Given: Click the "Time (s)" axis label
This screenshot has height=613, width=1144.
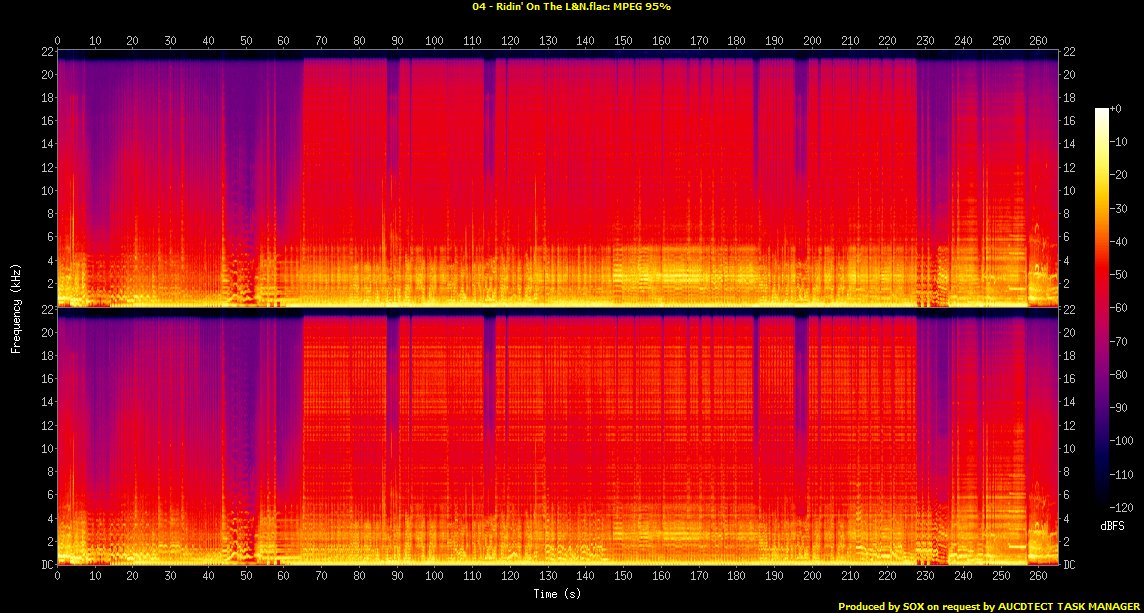Looking at the screenshot, I should pos(557,594).
